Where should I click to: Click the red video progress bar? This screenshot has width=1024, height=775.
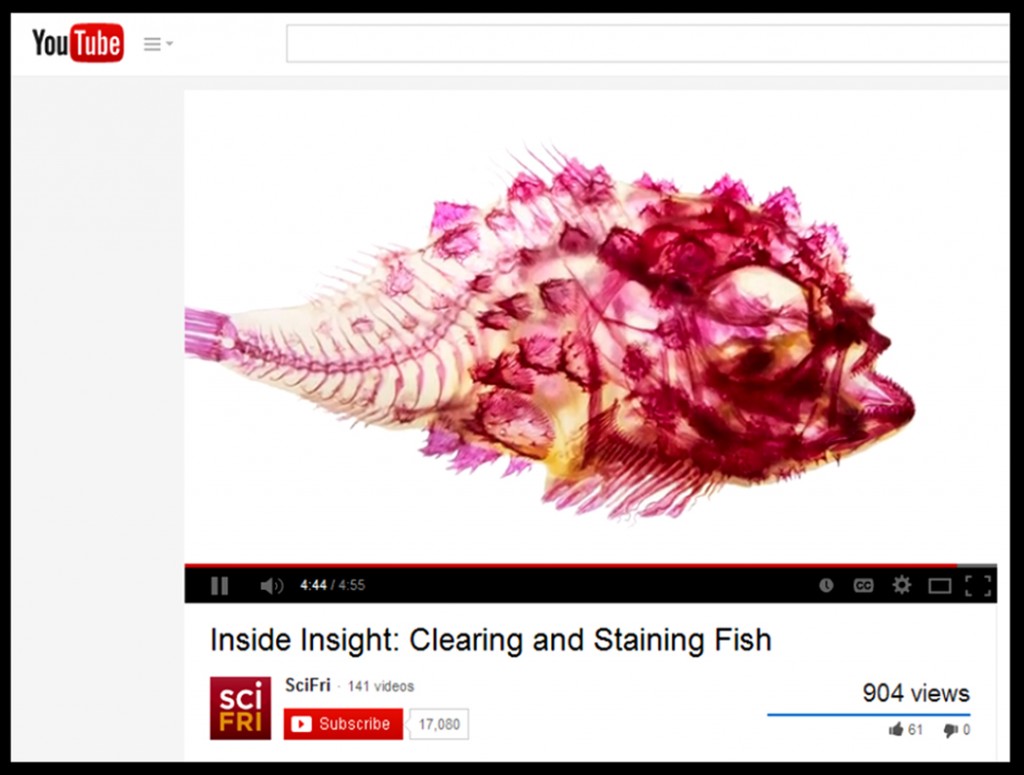tap(571, 565)
